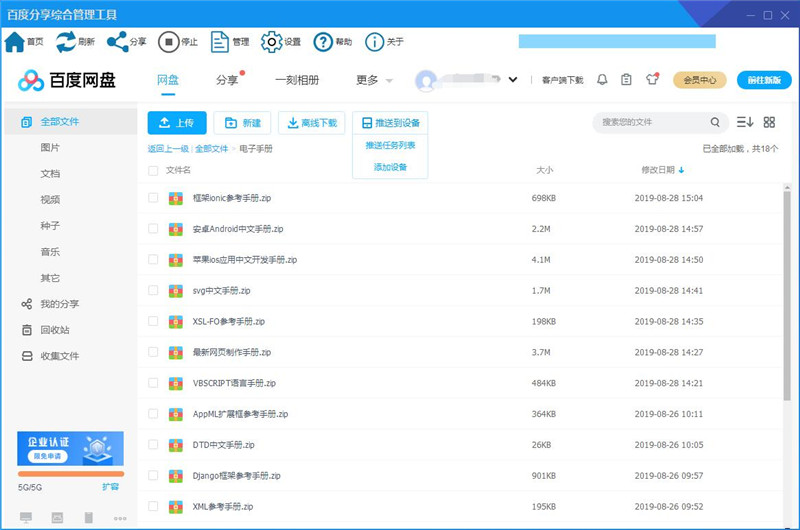
Task: Open the 推送到设备 dropdown
Action: 390,123
